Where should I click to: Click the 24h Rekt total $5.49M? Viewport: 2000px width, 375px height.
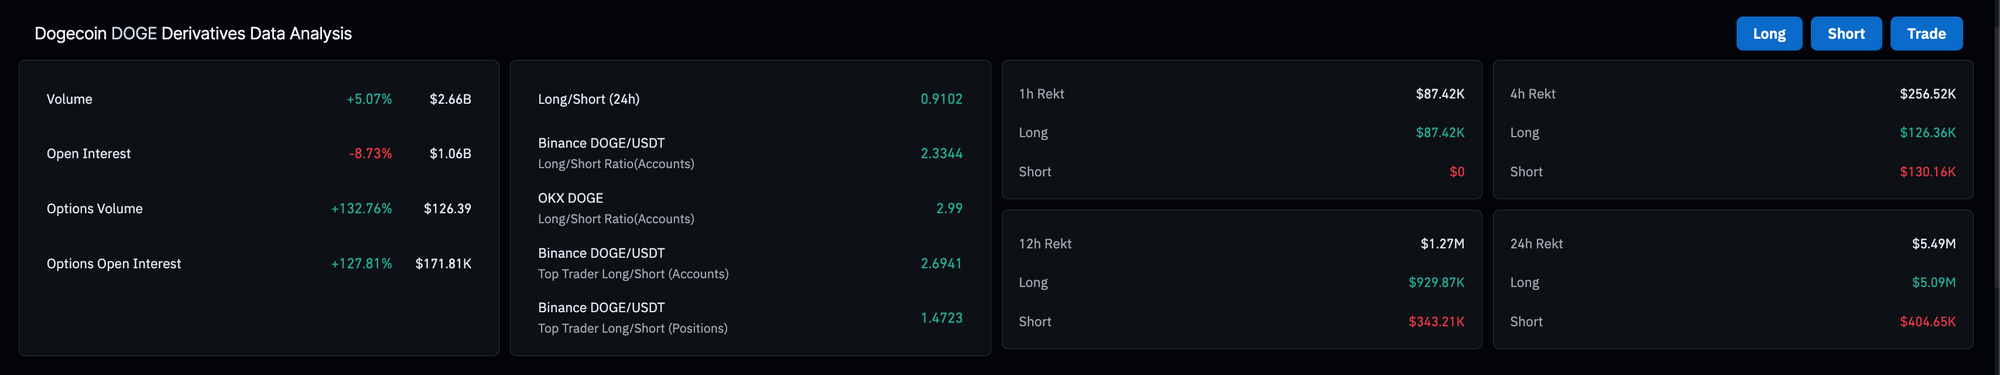click(1934, 244)
